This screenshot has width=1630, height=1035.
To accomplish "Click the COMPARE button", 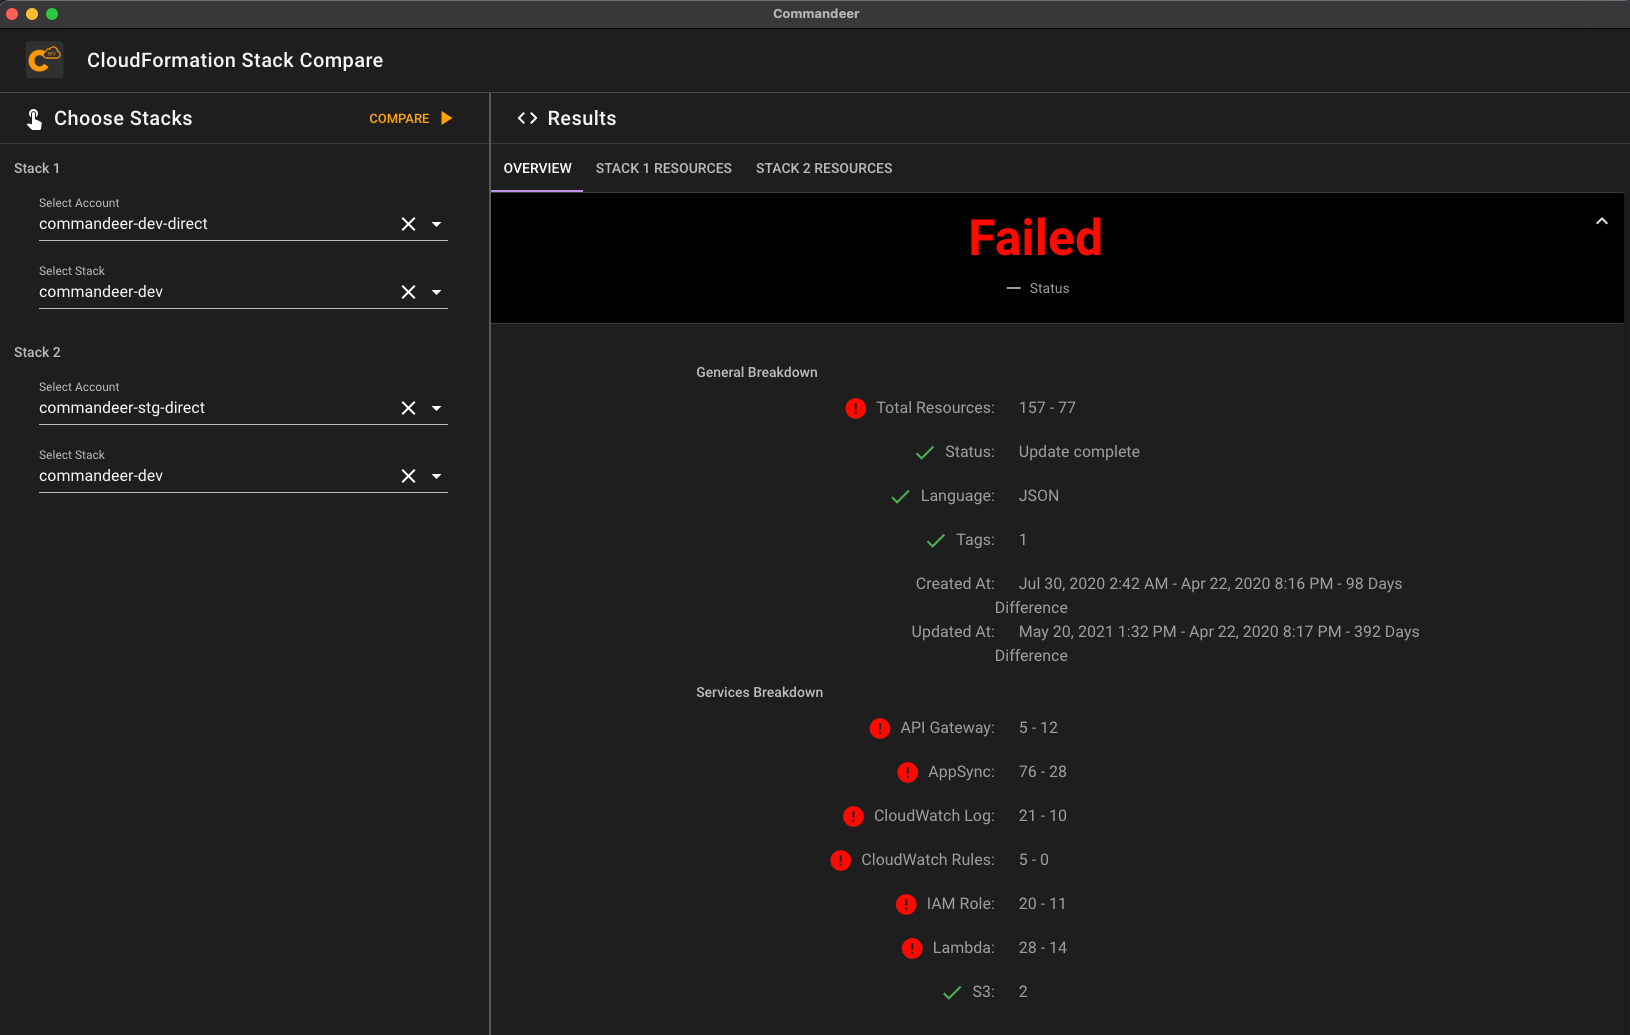I will (x=411, y=118).
